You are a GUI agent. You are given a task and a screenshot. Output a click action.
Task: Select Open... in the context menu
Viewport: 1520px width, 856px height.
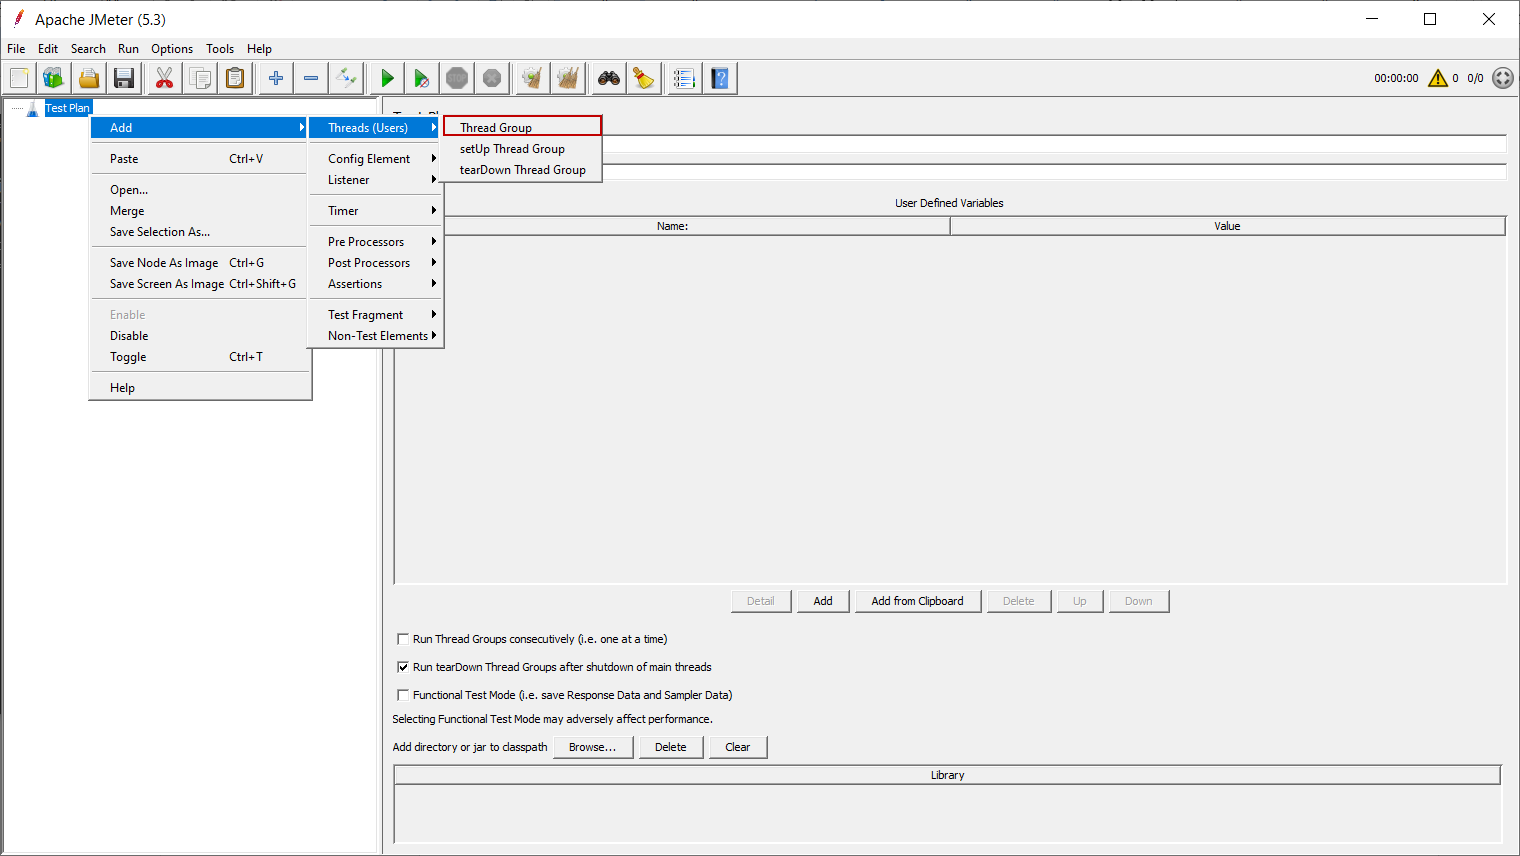click(200, 190)
